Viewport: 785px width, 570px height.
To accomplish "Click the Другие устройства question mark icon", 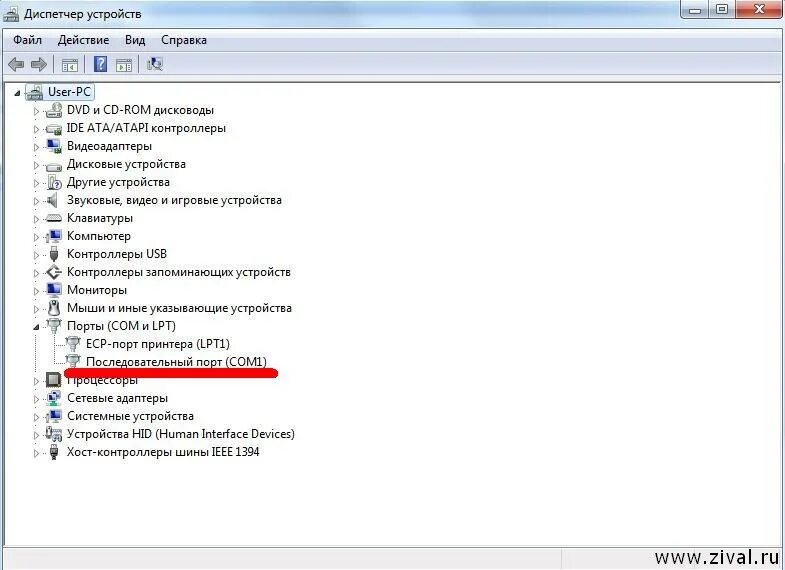I will click(54, 182).
